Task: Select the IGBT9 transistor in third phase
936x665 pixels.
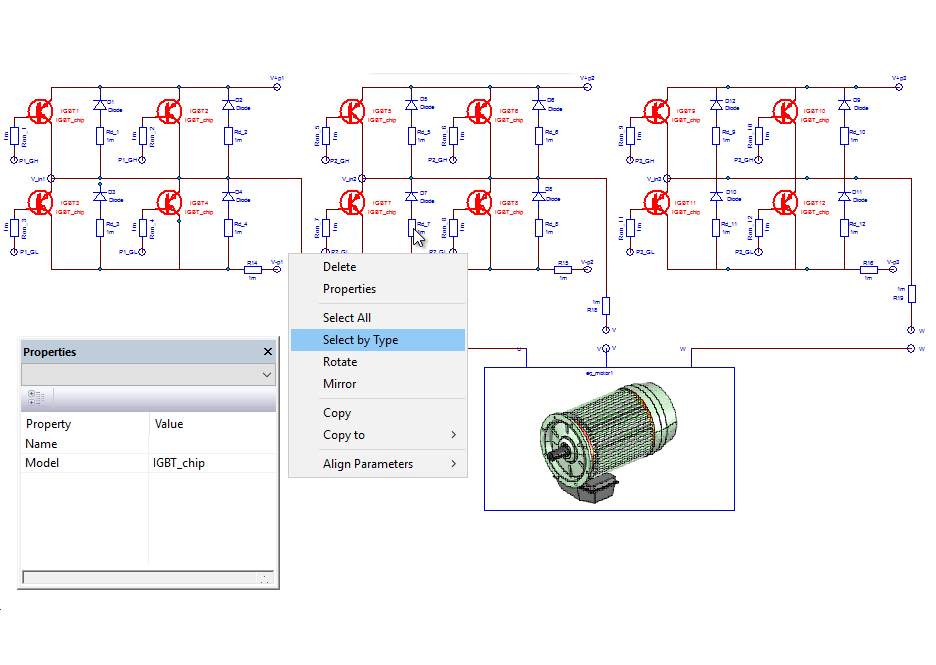Action: coord(656,111)
